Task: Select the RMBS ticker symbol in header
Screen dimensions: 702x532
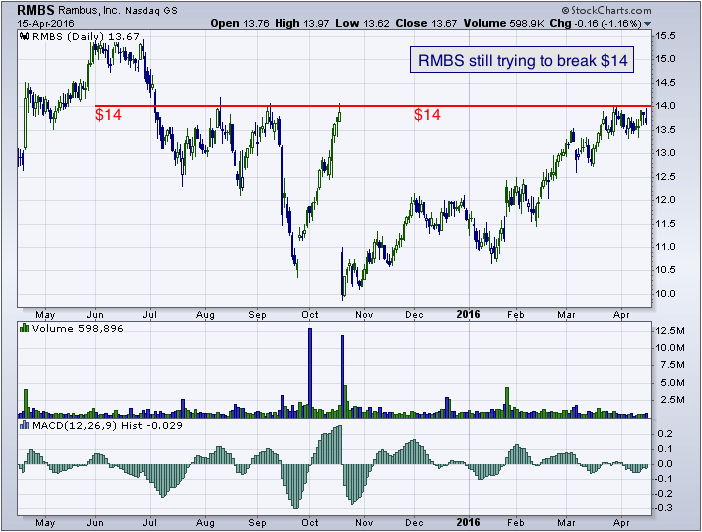Action: 35,10
